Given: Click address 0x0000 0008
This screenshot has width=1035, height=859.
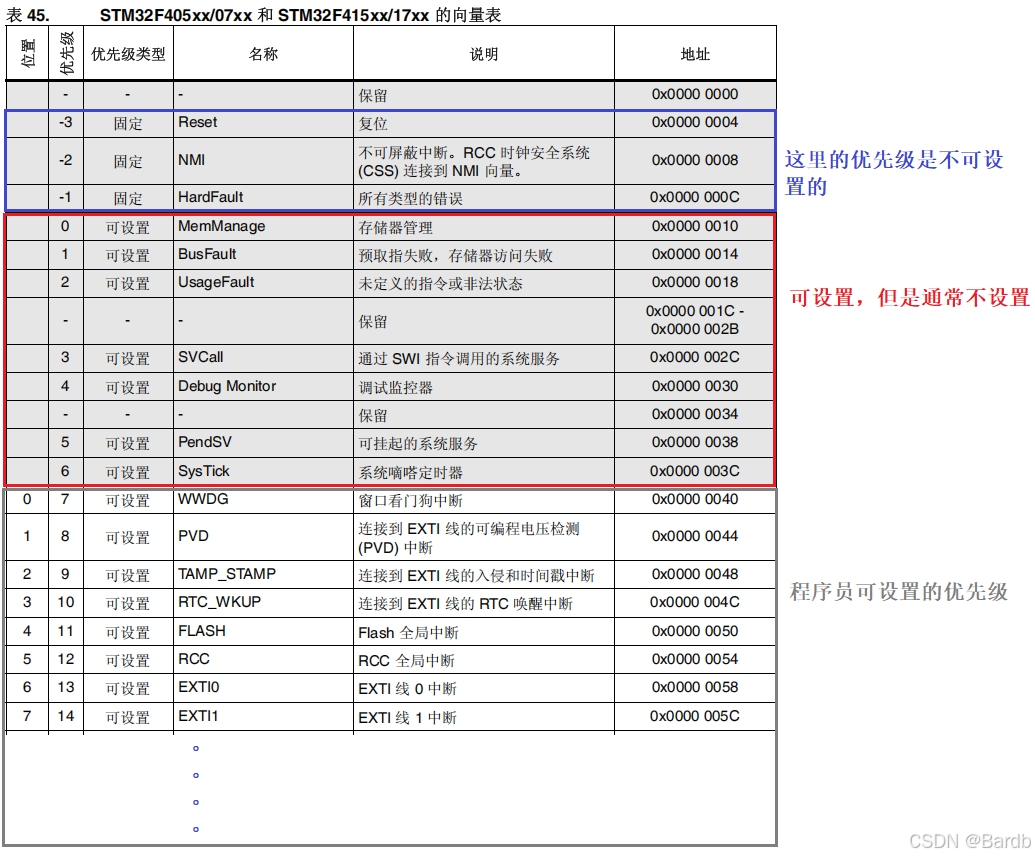Looking at the screenshot, I should (695, 160).
